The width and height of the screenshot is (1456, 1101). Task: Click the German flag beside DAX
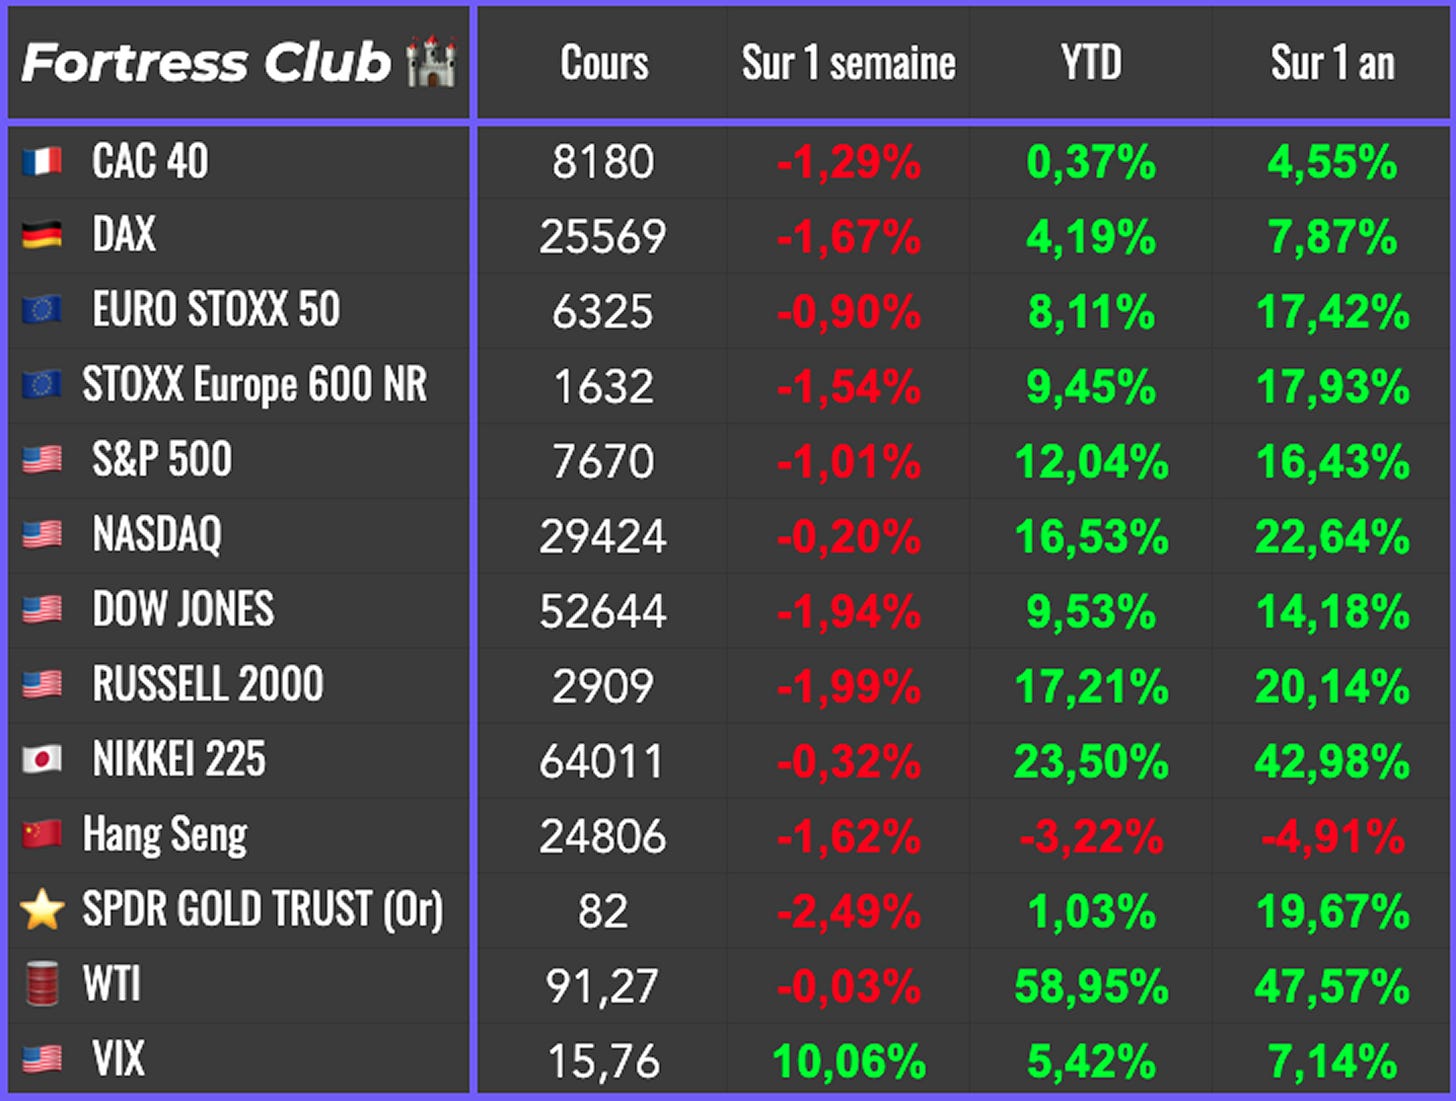point(42,235)
